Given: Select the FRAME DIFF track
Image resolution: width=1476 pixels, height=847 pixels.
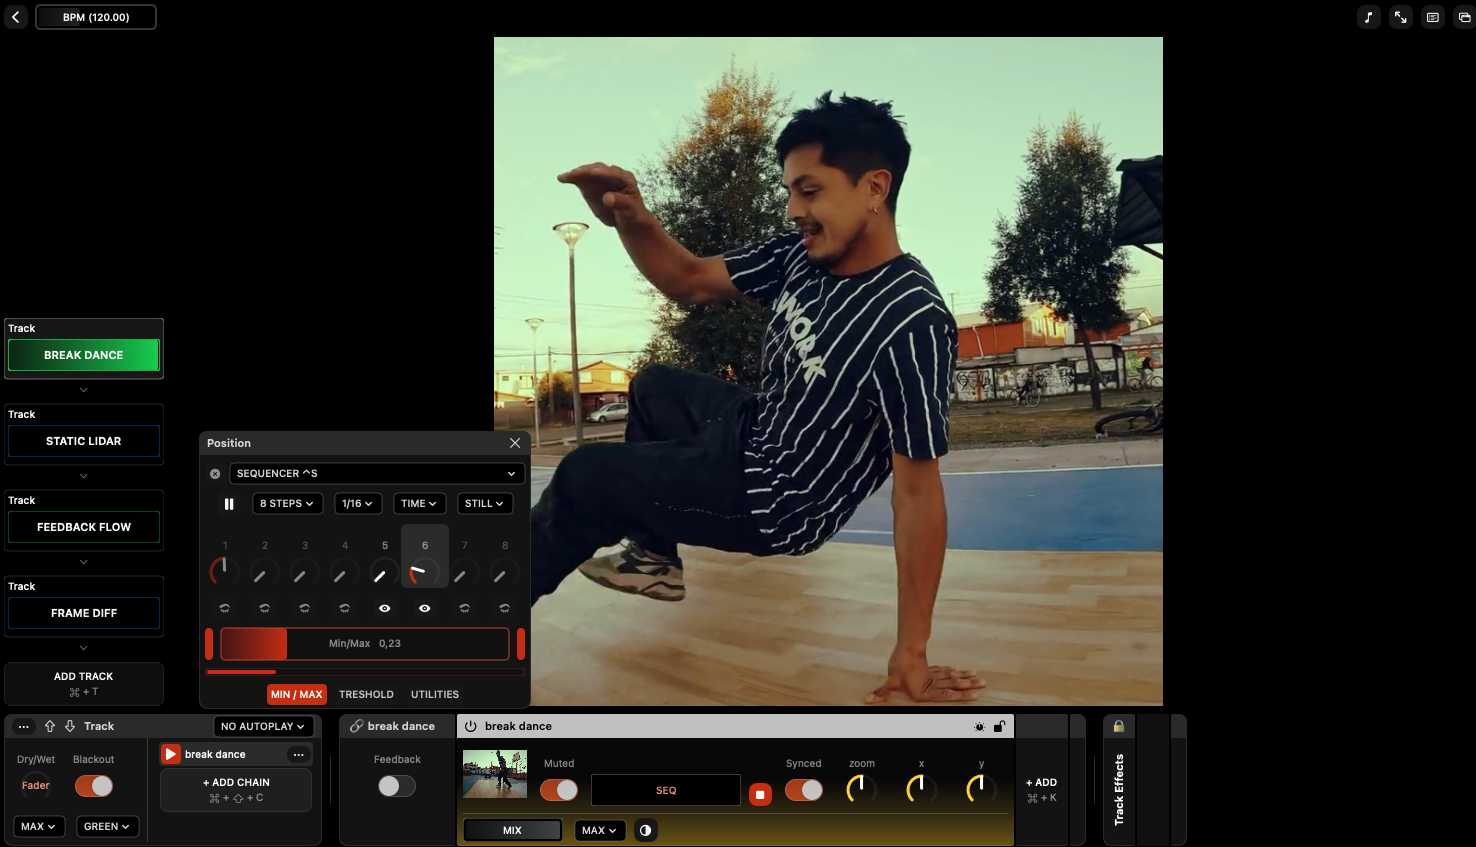Looking at the screenshot, I should 84,613.
